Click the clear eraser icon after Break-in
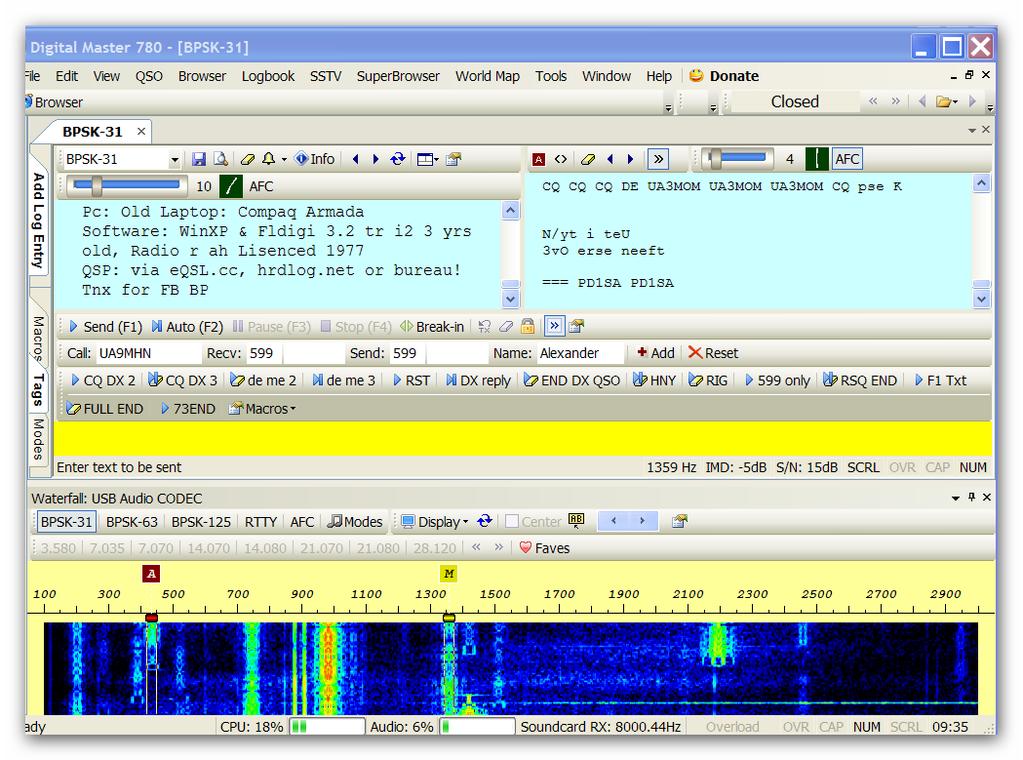This screenshot has width=1023, height=760. [506, 326]
